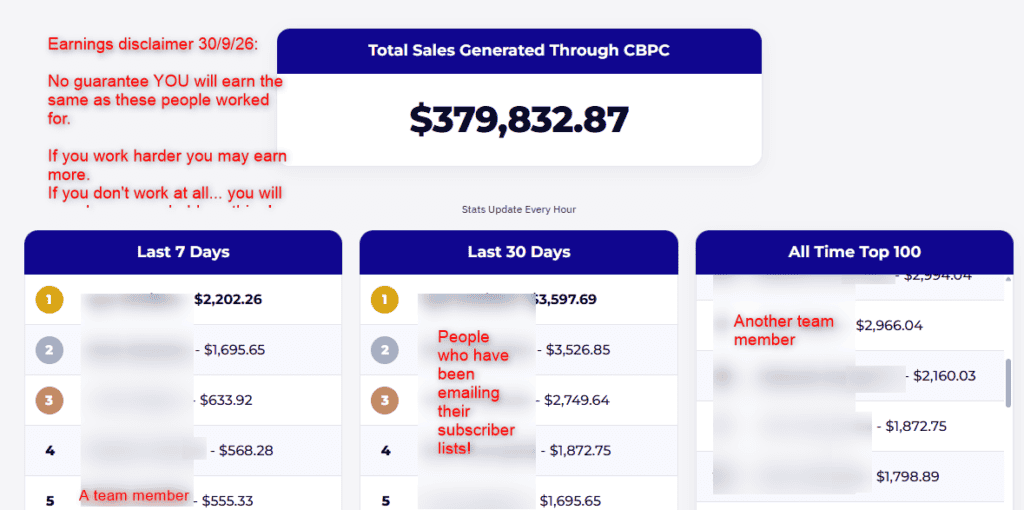Click the Earnings disclaimer 30/9/26 heading

(x=152, y=44)
